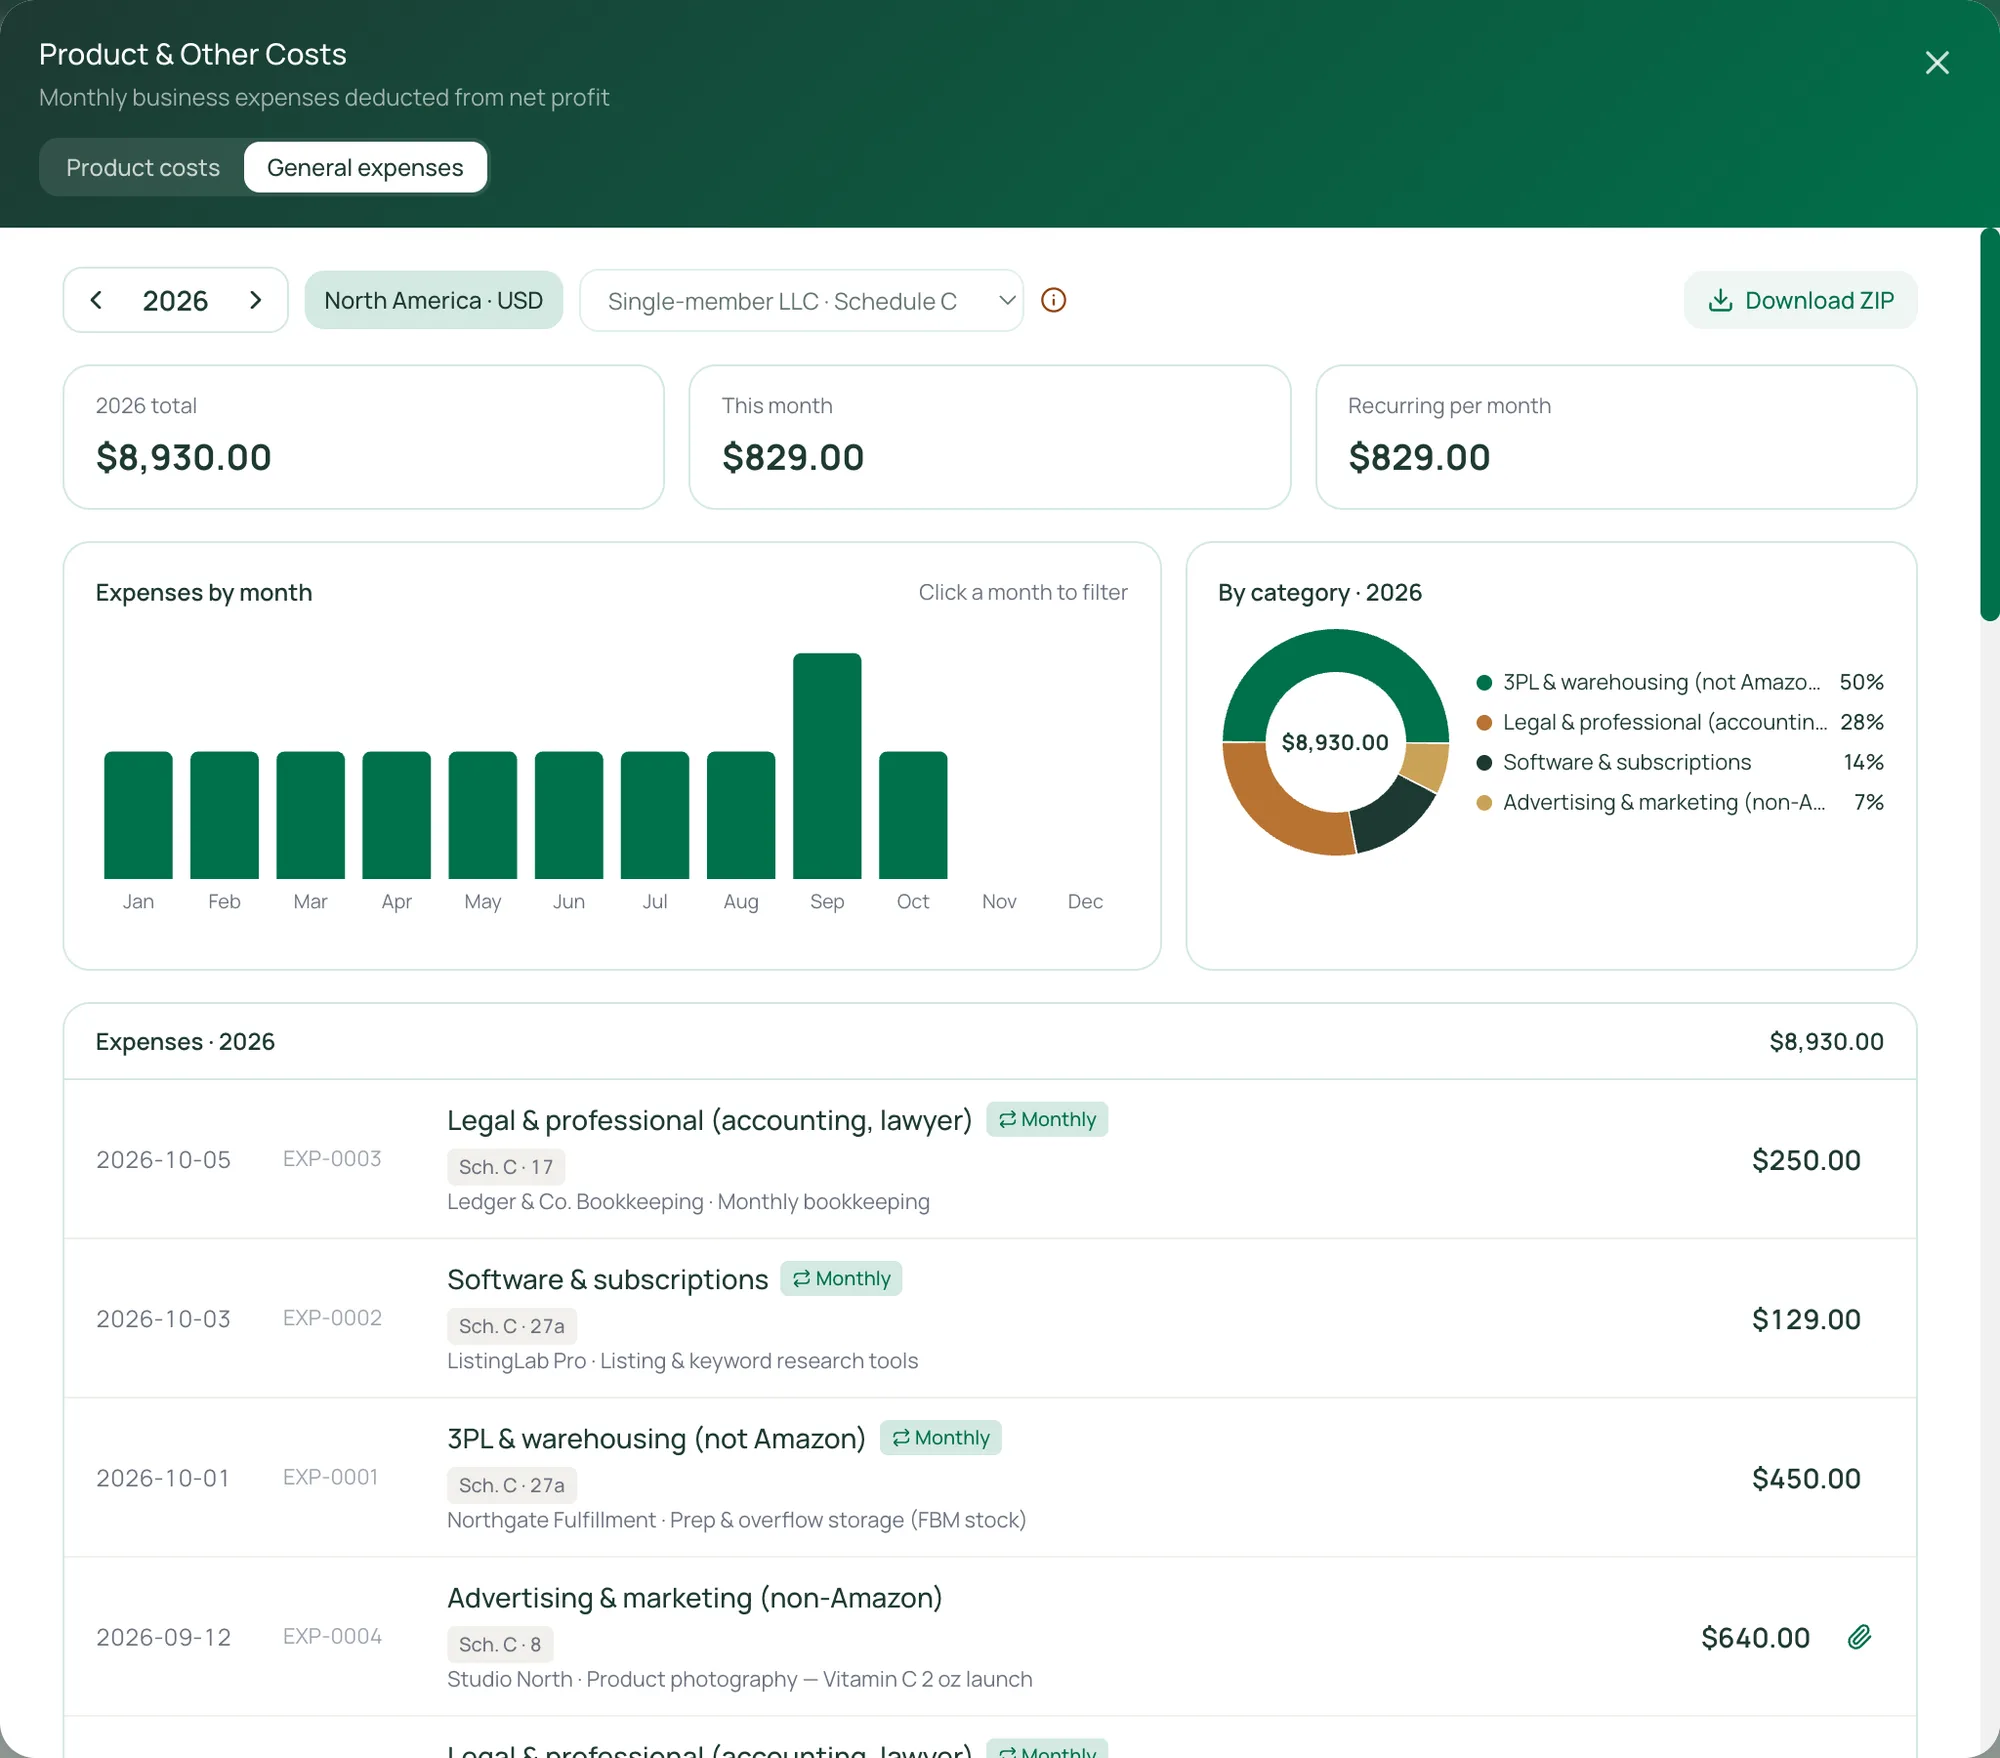Select General expenses tab
This screenshot has height=1758, width=2000.
point(365,167)
